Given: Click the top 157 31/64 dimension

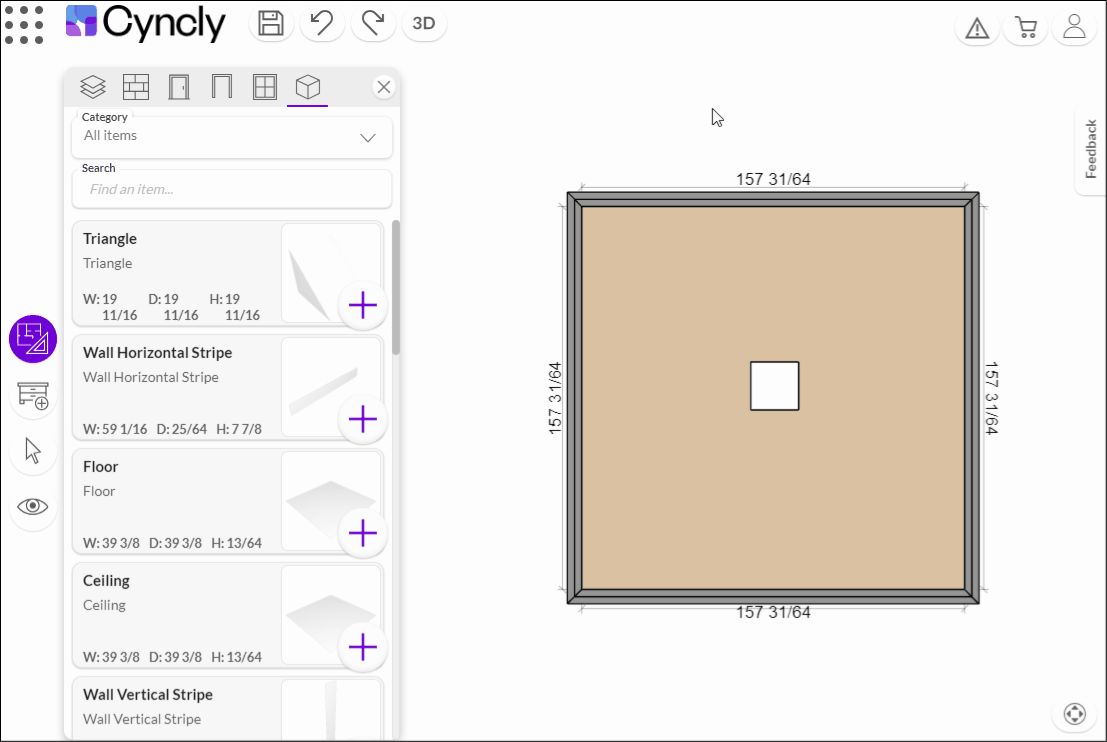Looking at the screenshot, I should [773, 179].
